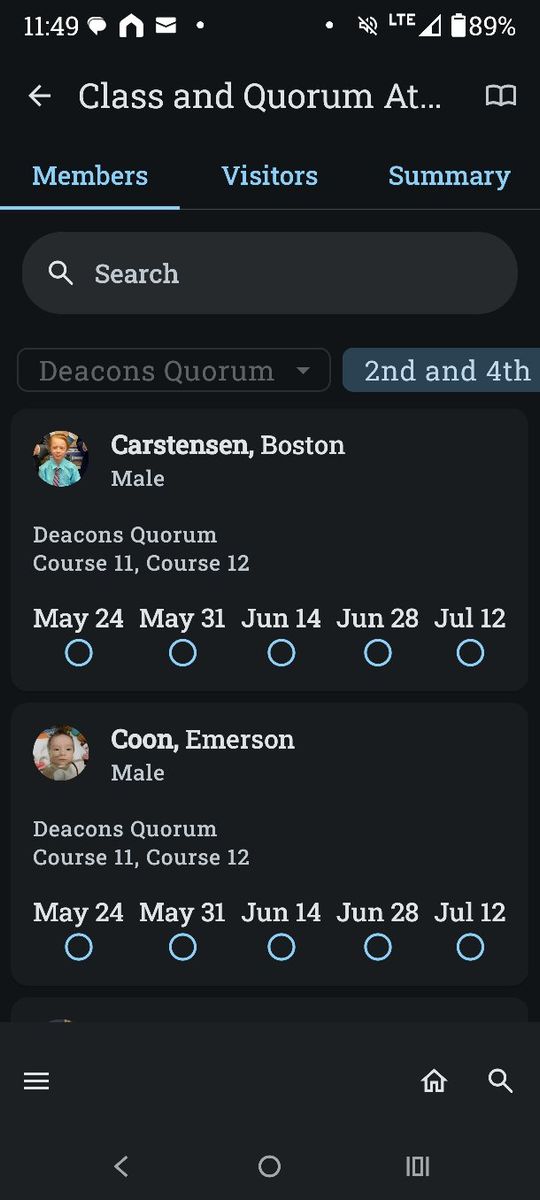Click the dropdown arrow beside Deacons Quorum
The image size is (540, 1200).
pyautogui.click(x=303, y=371)
